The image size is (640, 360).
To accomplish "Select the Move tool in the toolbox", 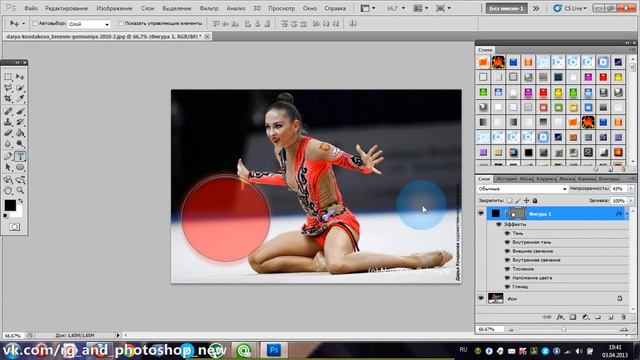I will tap(20, 77).
